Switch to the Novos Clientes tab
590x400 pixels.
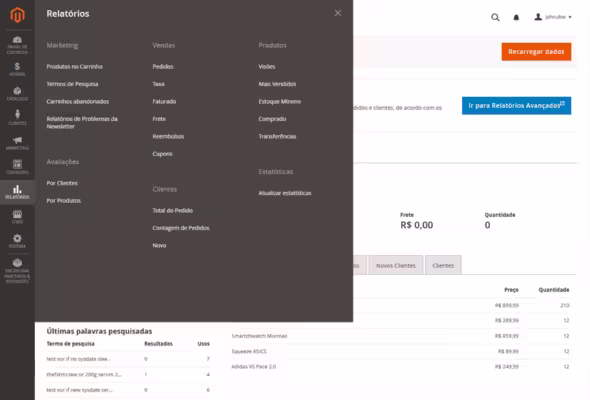(x=396, y=266)
